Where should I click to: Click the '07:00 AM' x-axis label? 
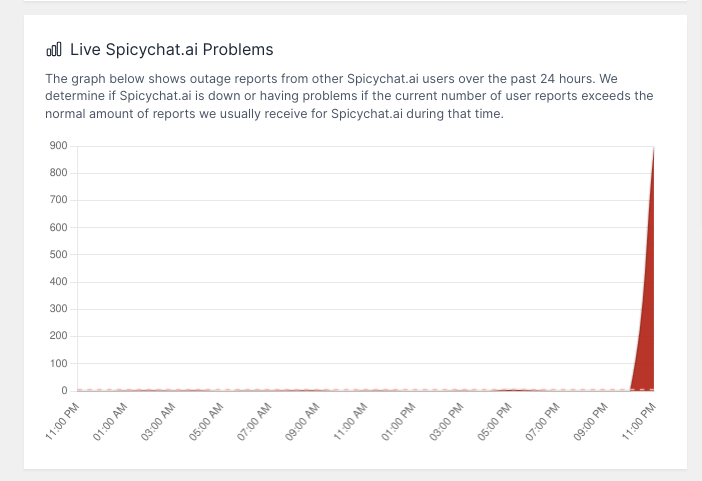pyautogui.click(x=254, y=422)
